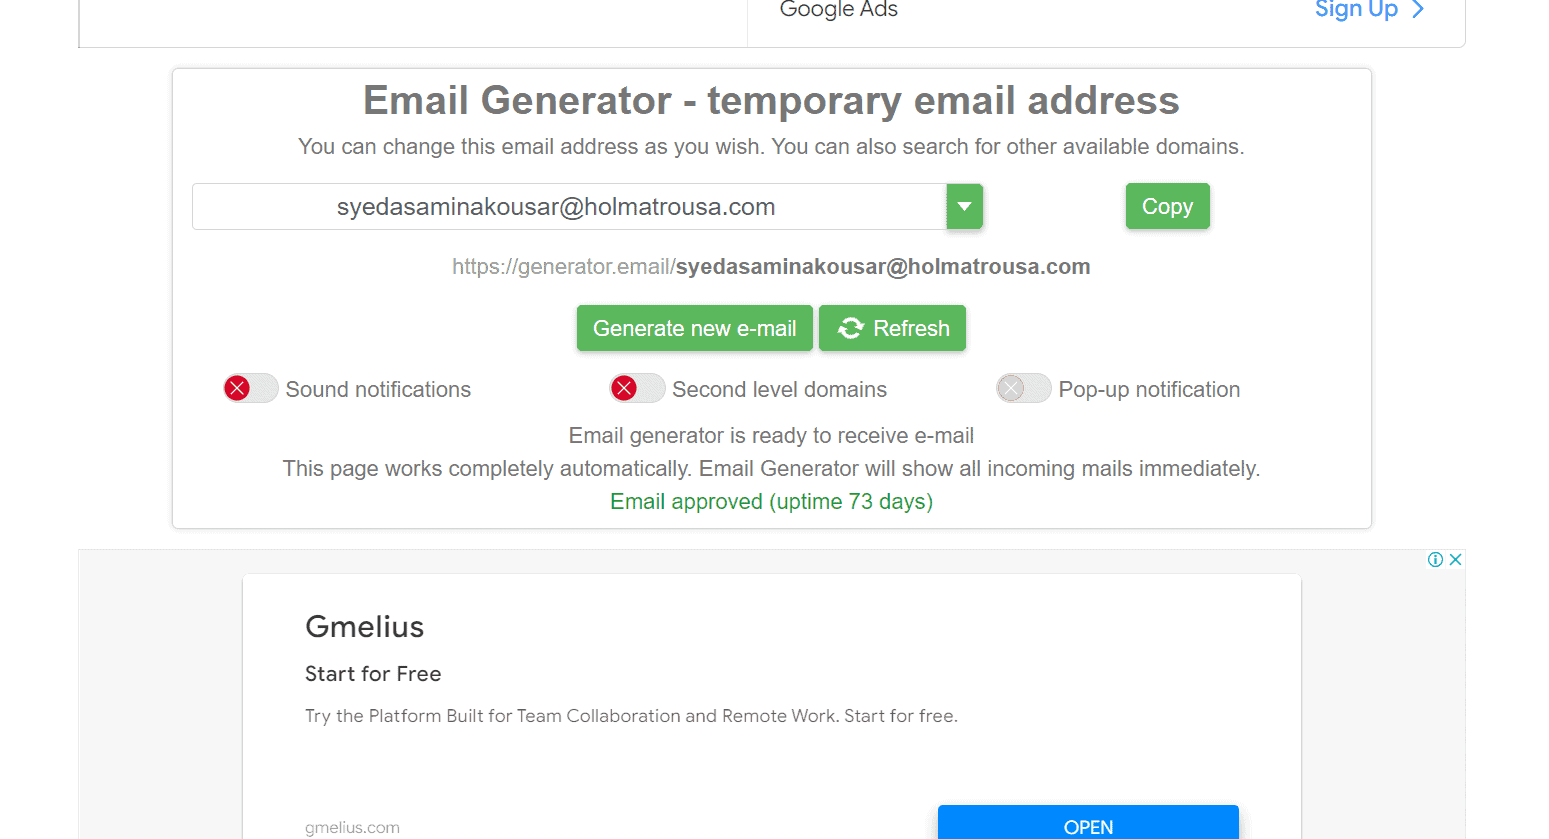Screen dimensions: 1549x839
Task: Click the Refresh button
Action: 892,327
